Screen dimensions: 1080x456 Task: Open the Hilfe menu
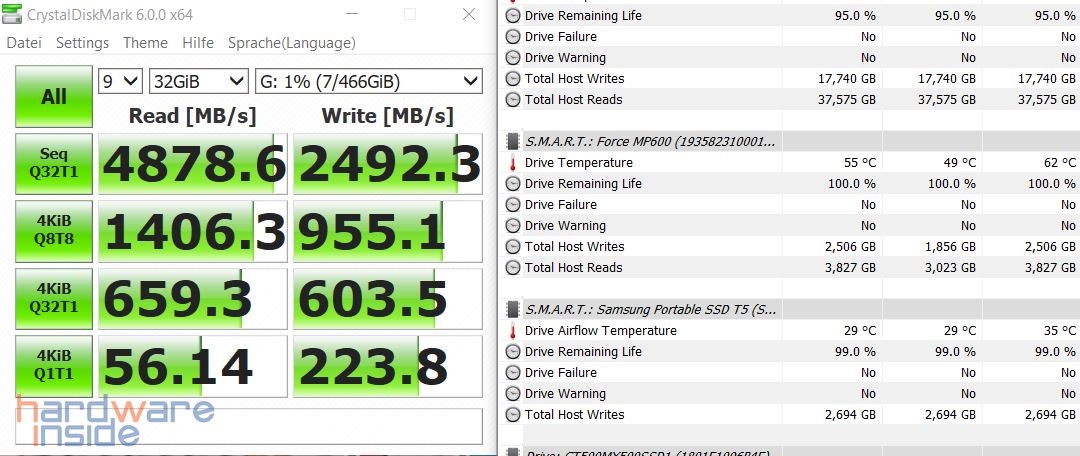pyautogui.click(x=198, y=43)
